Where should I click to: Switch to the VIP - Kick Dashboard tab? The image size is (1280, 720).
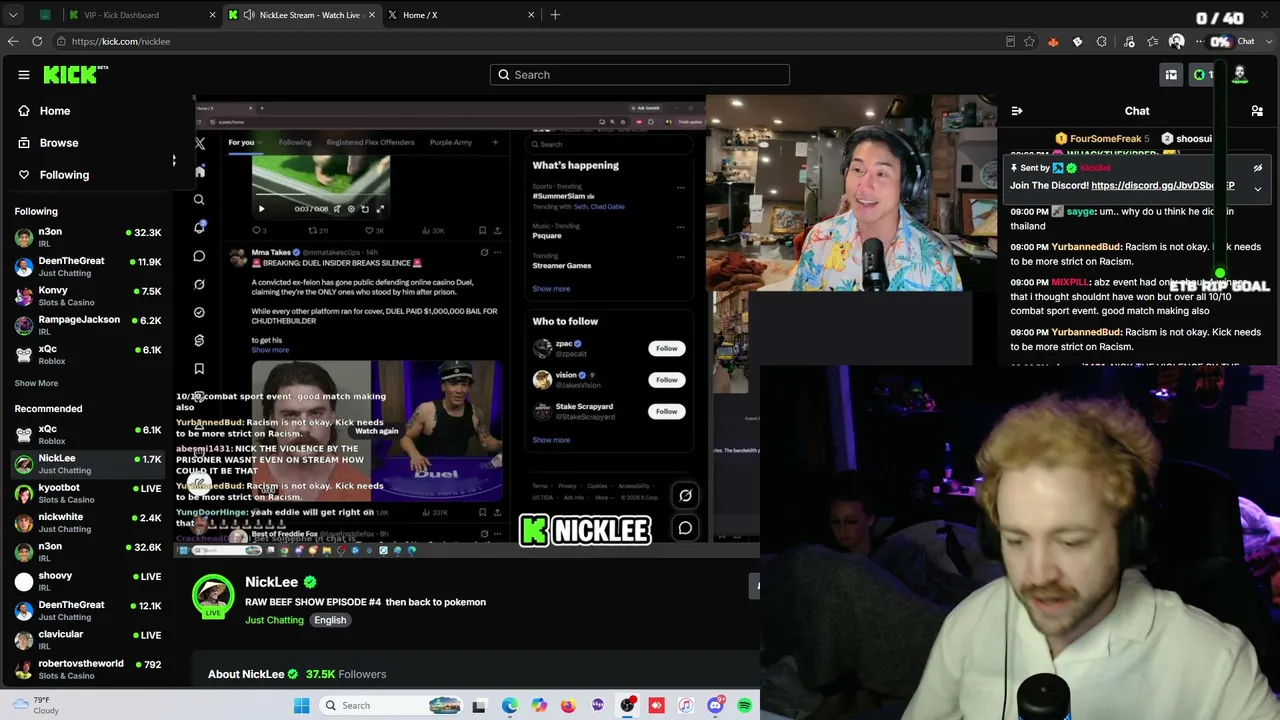click(x=140, y=15)
